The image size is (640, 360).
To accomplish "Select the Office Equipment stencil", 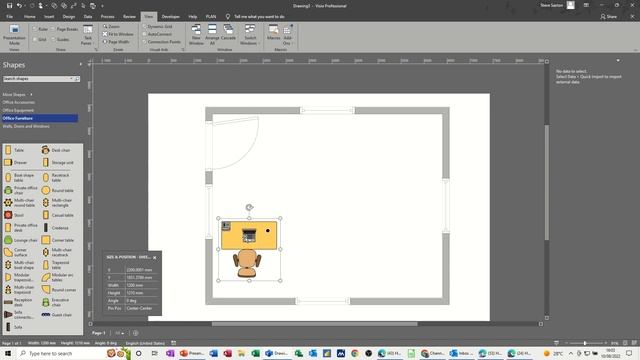I will pyautogui.click(x=18, y=110).
